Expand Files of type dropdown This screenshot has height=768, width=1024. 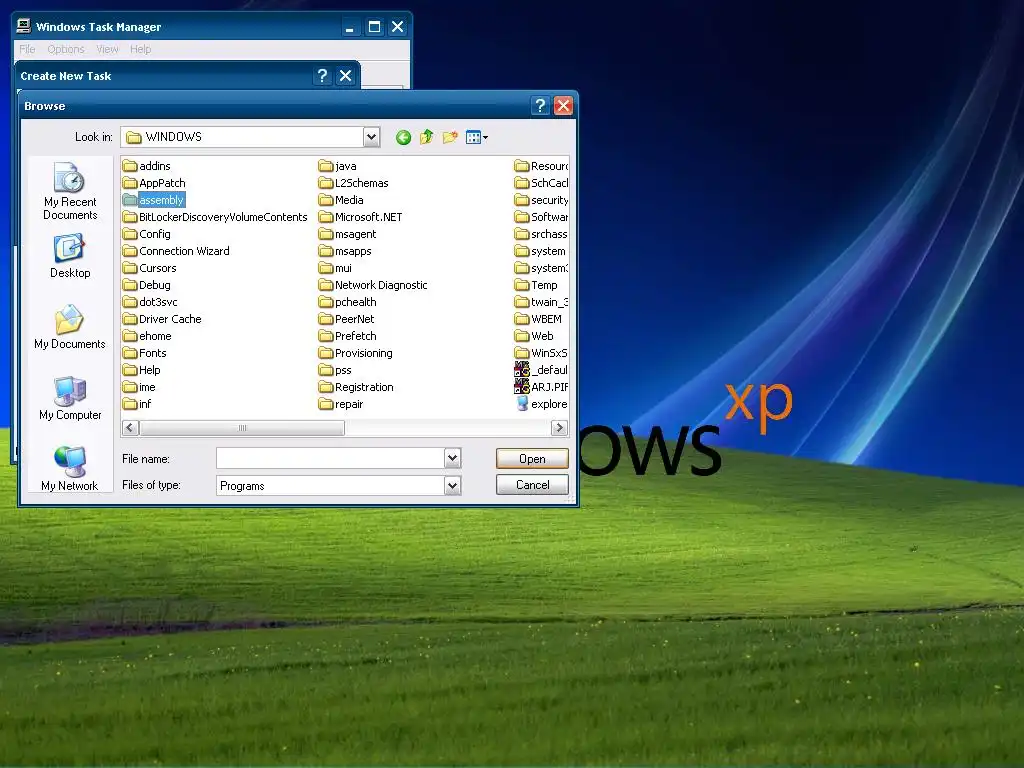coord(453,485)
